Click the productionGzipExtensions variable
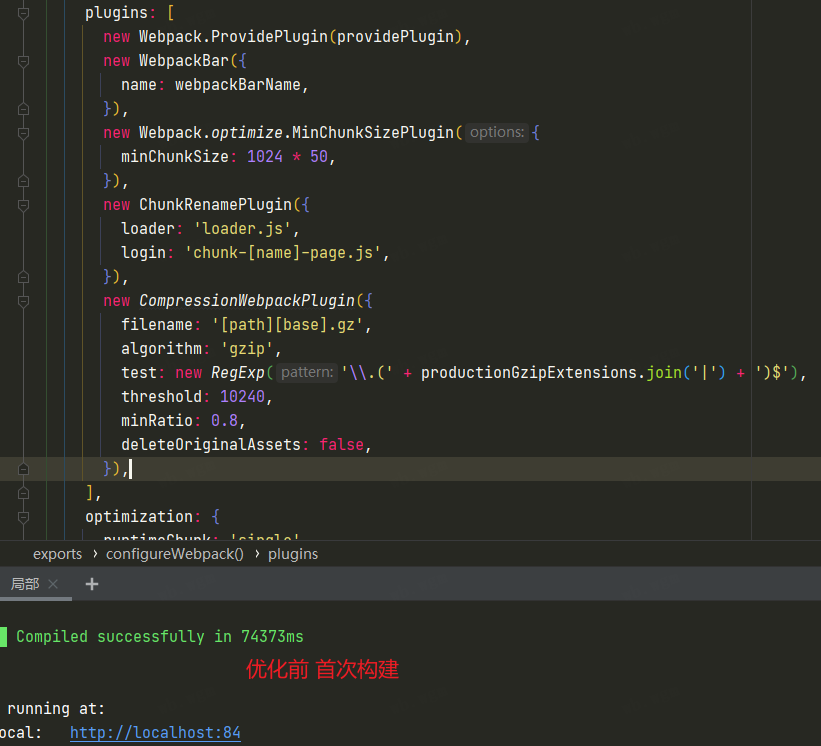The image size is (821, 746). coord(530,372)
